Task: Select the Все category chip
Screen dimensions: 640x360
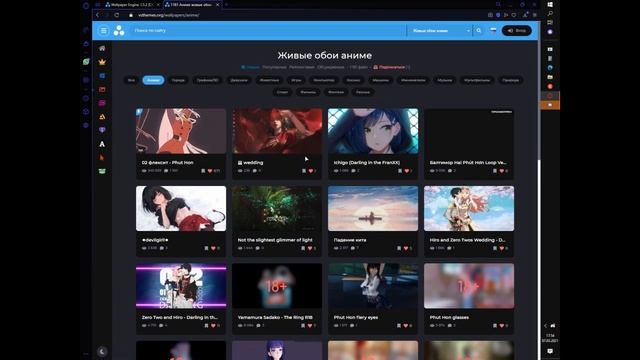Action: tap(131, 80)
